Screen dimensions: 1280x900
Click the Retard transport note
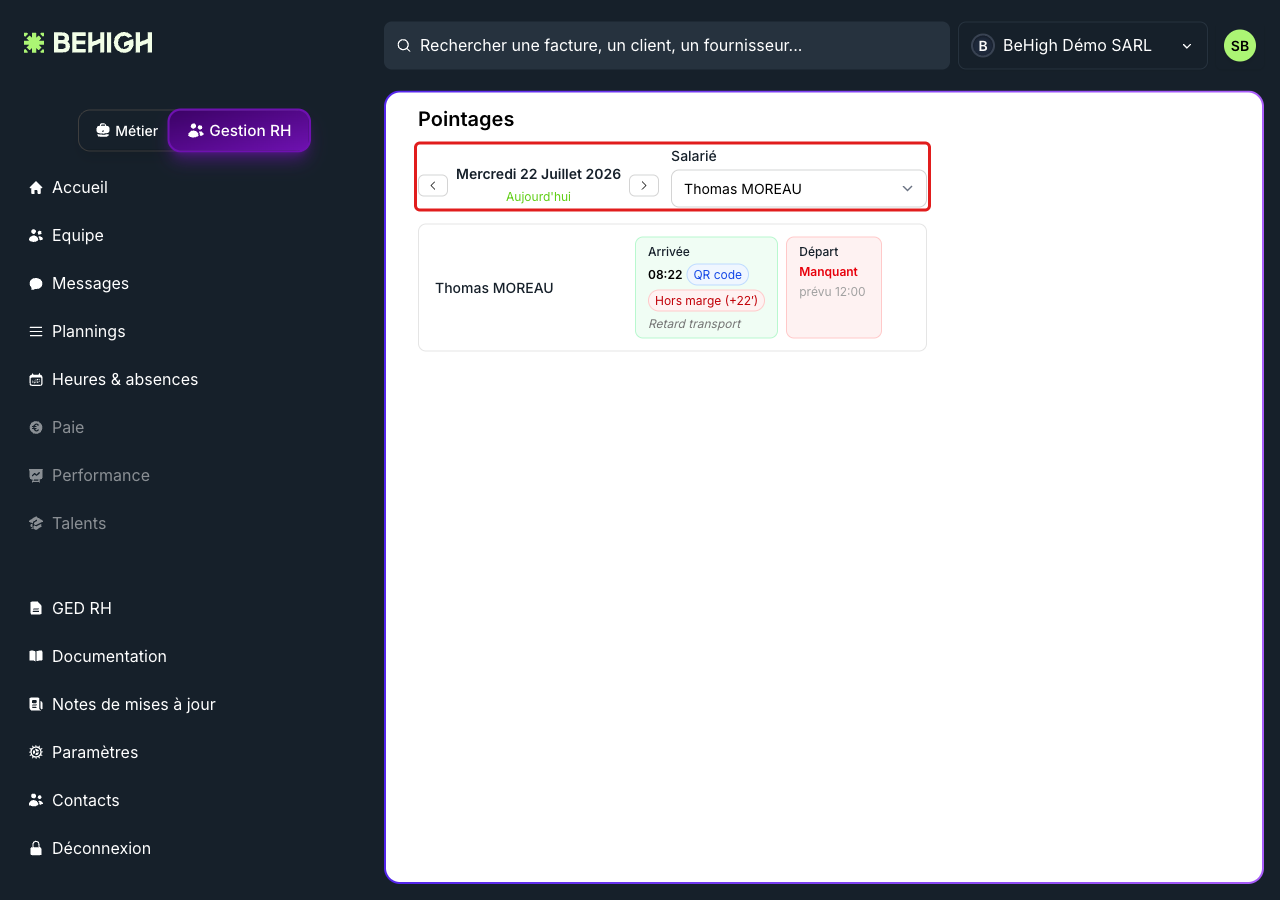coord(694,324)
